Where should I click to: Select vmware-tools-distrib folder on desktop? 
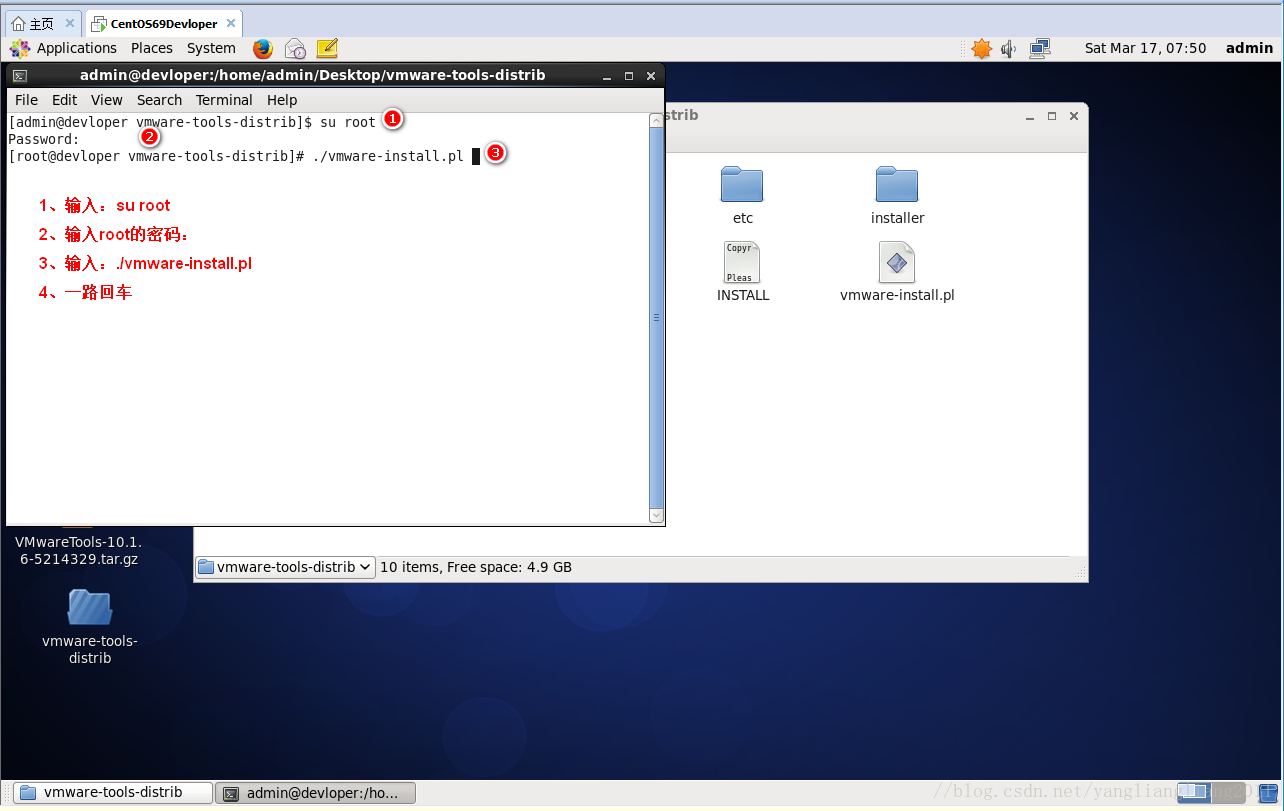coord(90,627)
